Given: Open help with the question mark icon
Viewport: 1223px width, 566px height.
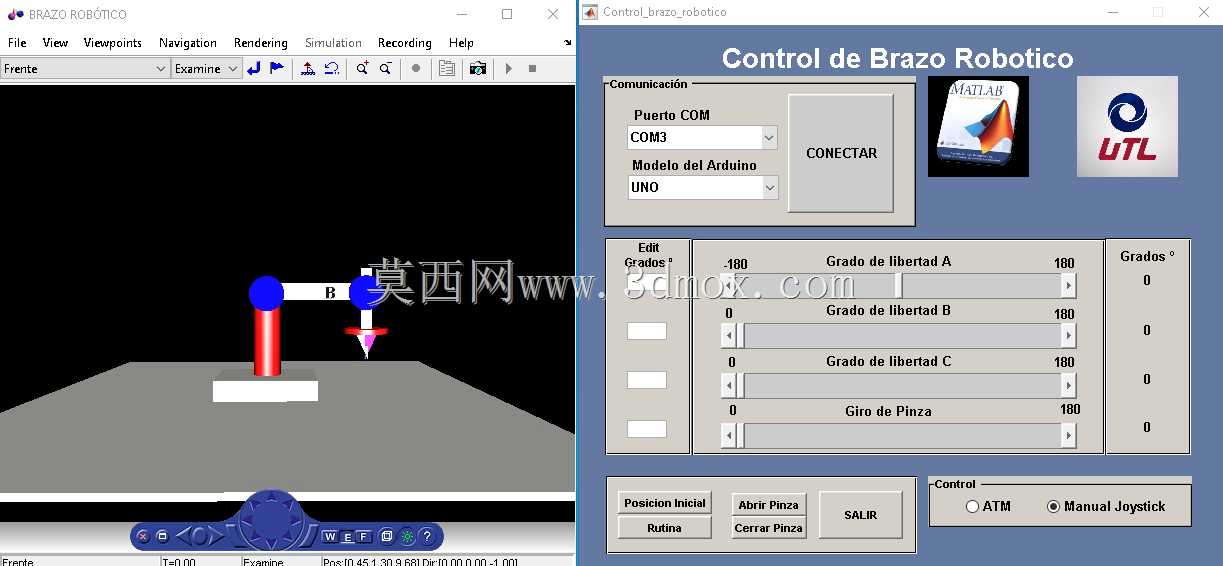Looking at the screenshot, I should [426, 536].
